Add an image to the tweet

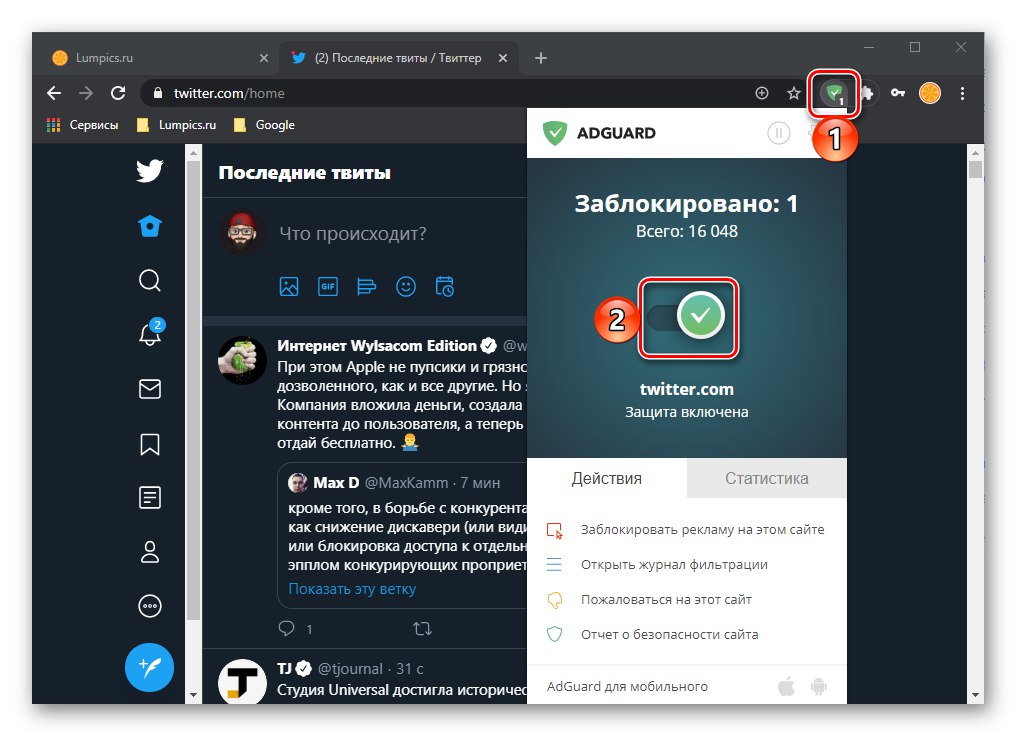pos(289,286)
